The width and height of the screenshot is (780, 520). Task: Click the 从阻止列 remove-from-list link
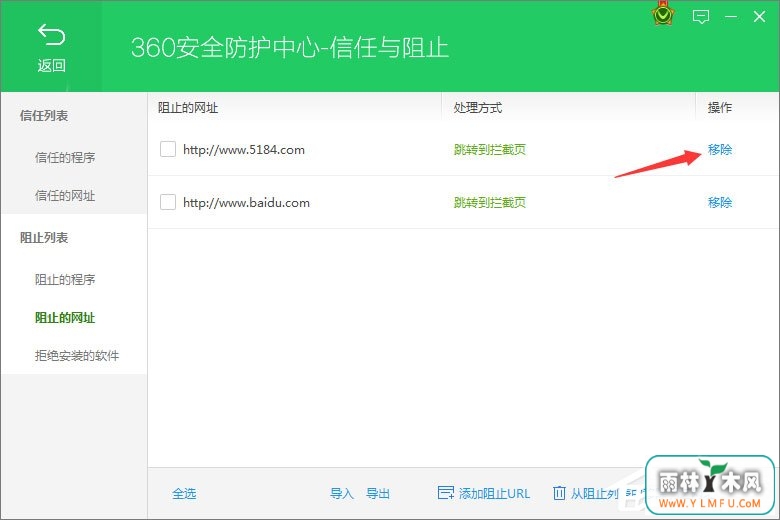pos(594,494)
